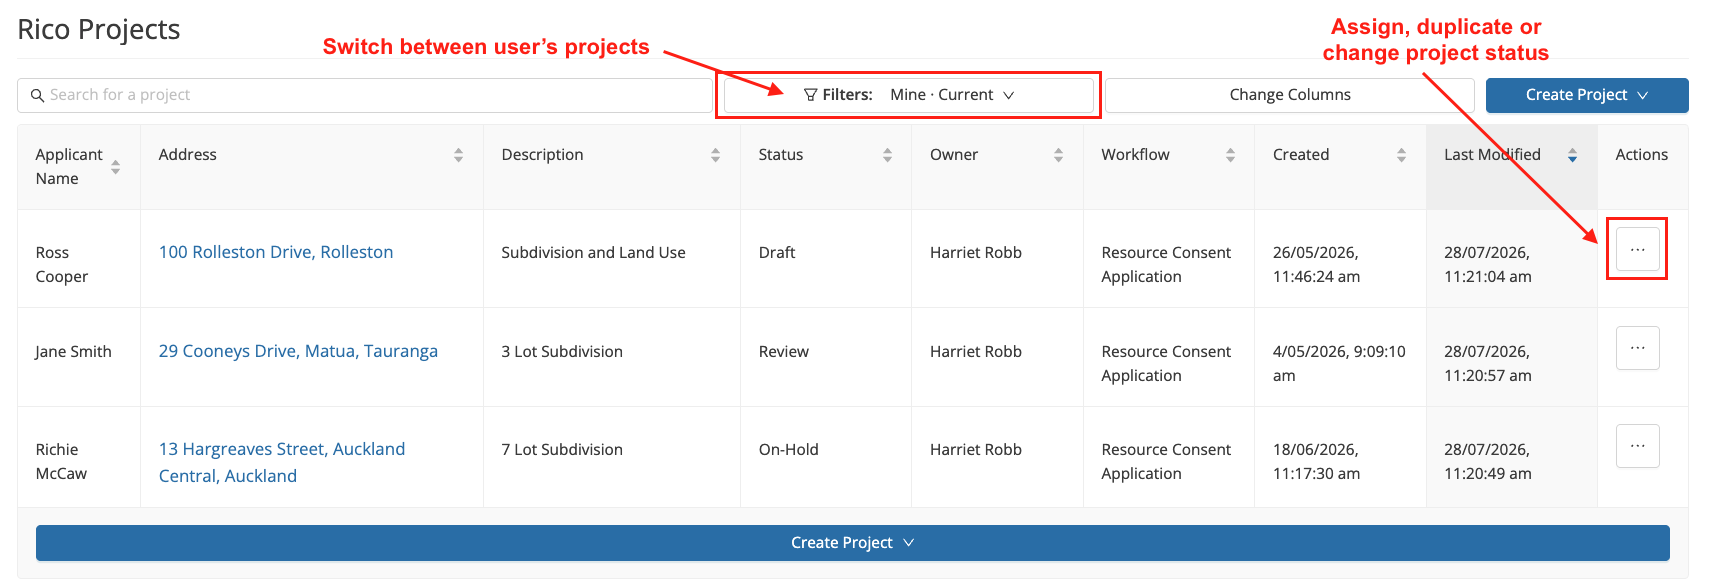Sort by Owner column arrows
The width and height of the screenshot is (1709, 581).
click(1058, 155)
